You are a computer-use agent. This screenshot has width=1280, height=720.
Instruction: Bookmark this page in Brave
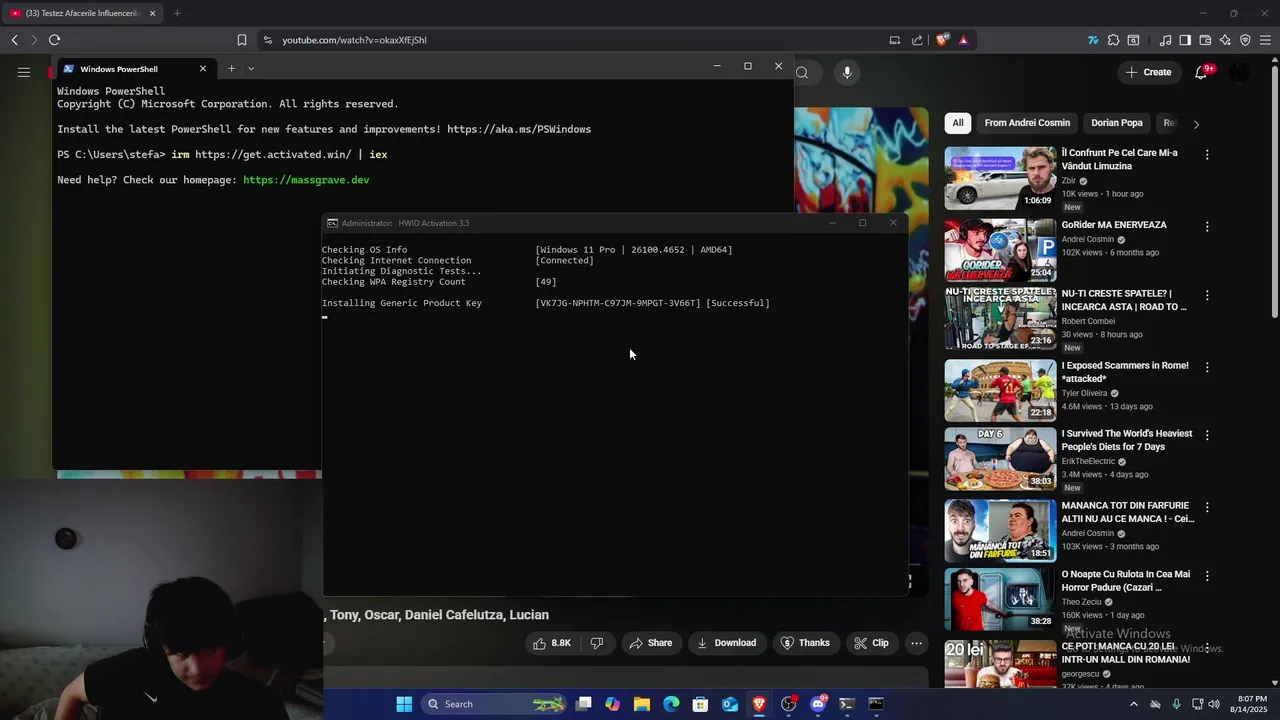click(242, 40)
